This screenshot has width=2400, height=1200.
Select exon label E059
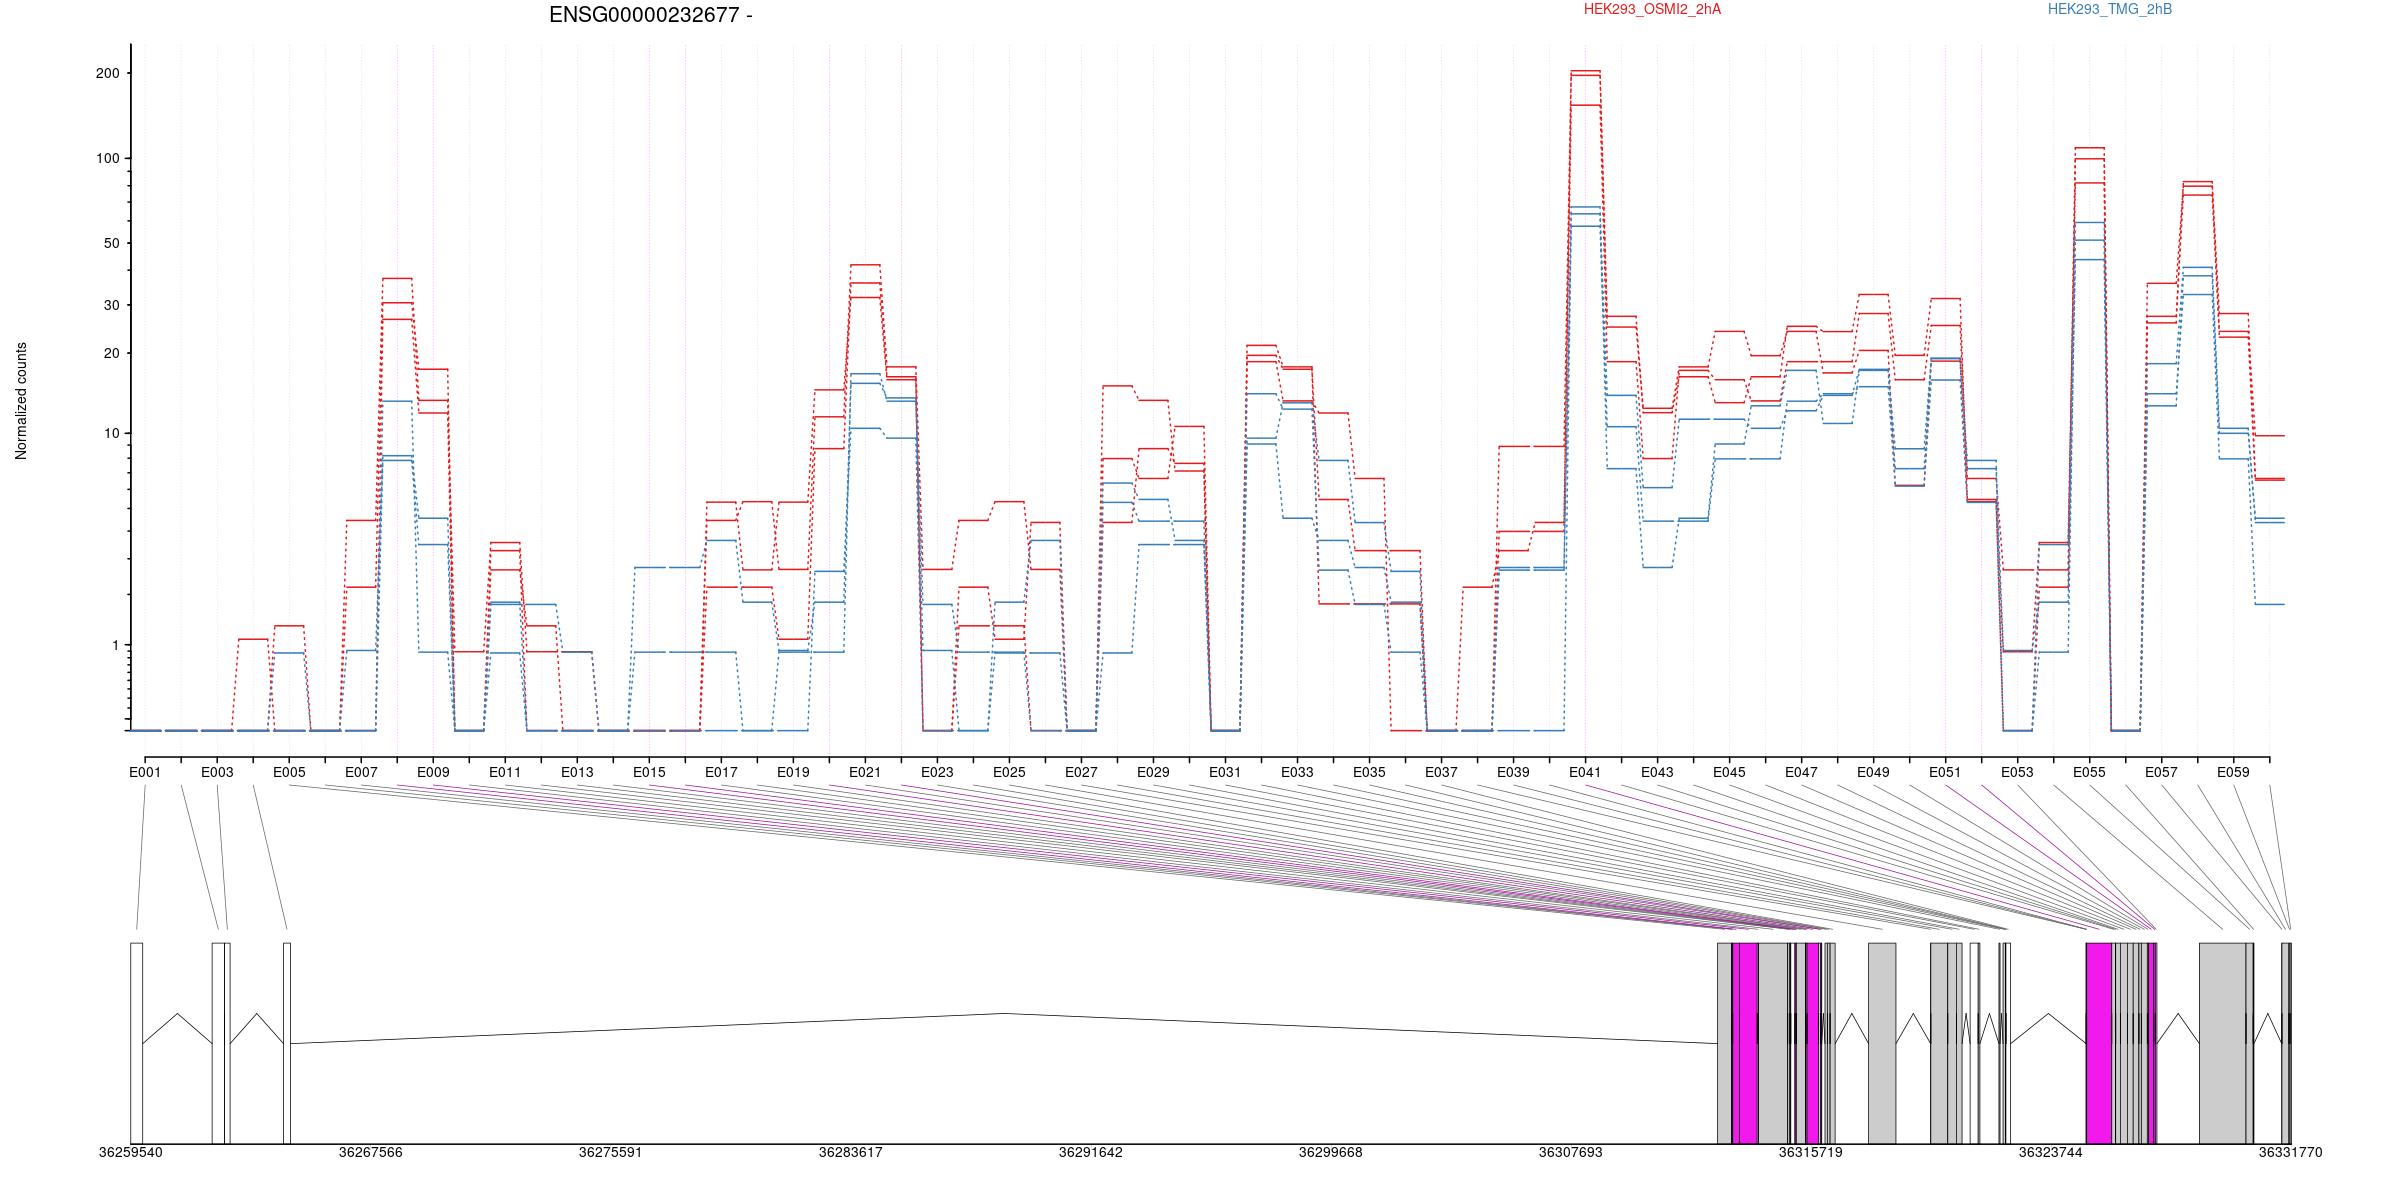[x=2233, y=772]
